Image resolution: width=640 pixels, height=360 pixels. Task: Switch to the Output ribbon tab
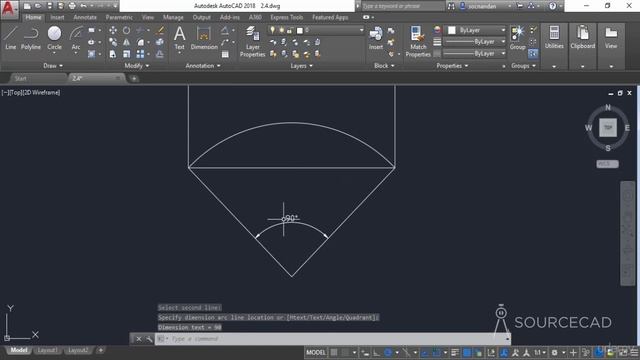coord(202,17)
